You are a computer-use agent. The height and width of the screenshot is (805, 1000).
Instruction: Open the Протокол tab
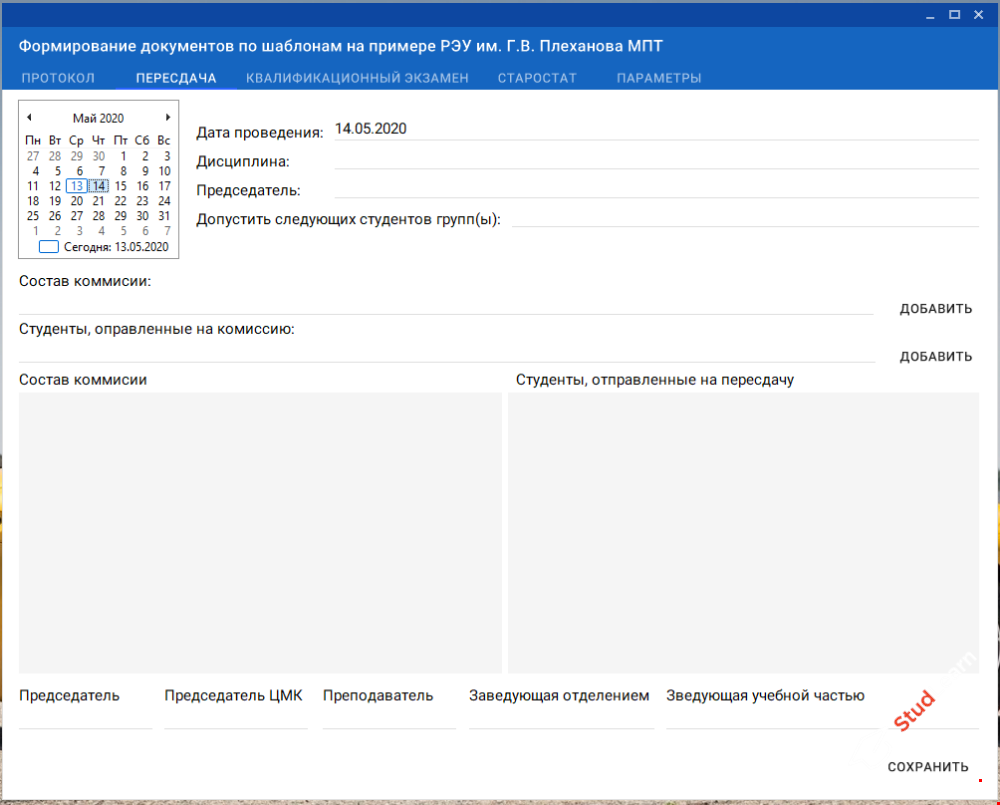pos(58,78)
